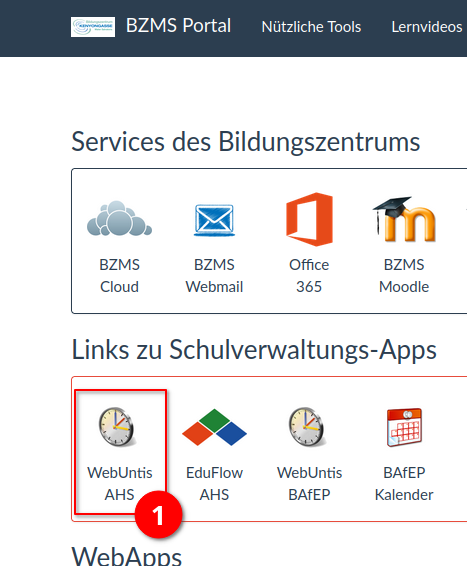Viewport: 467px width, 566px height.
Task: Launch the Office 365 icon
Action: point(309,219)
